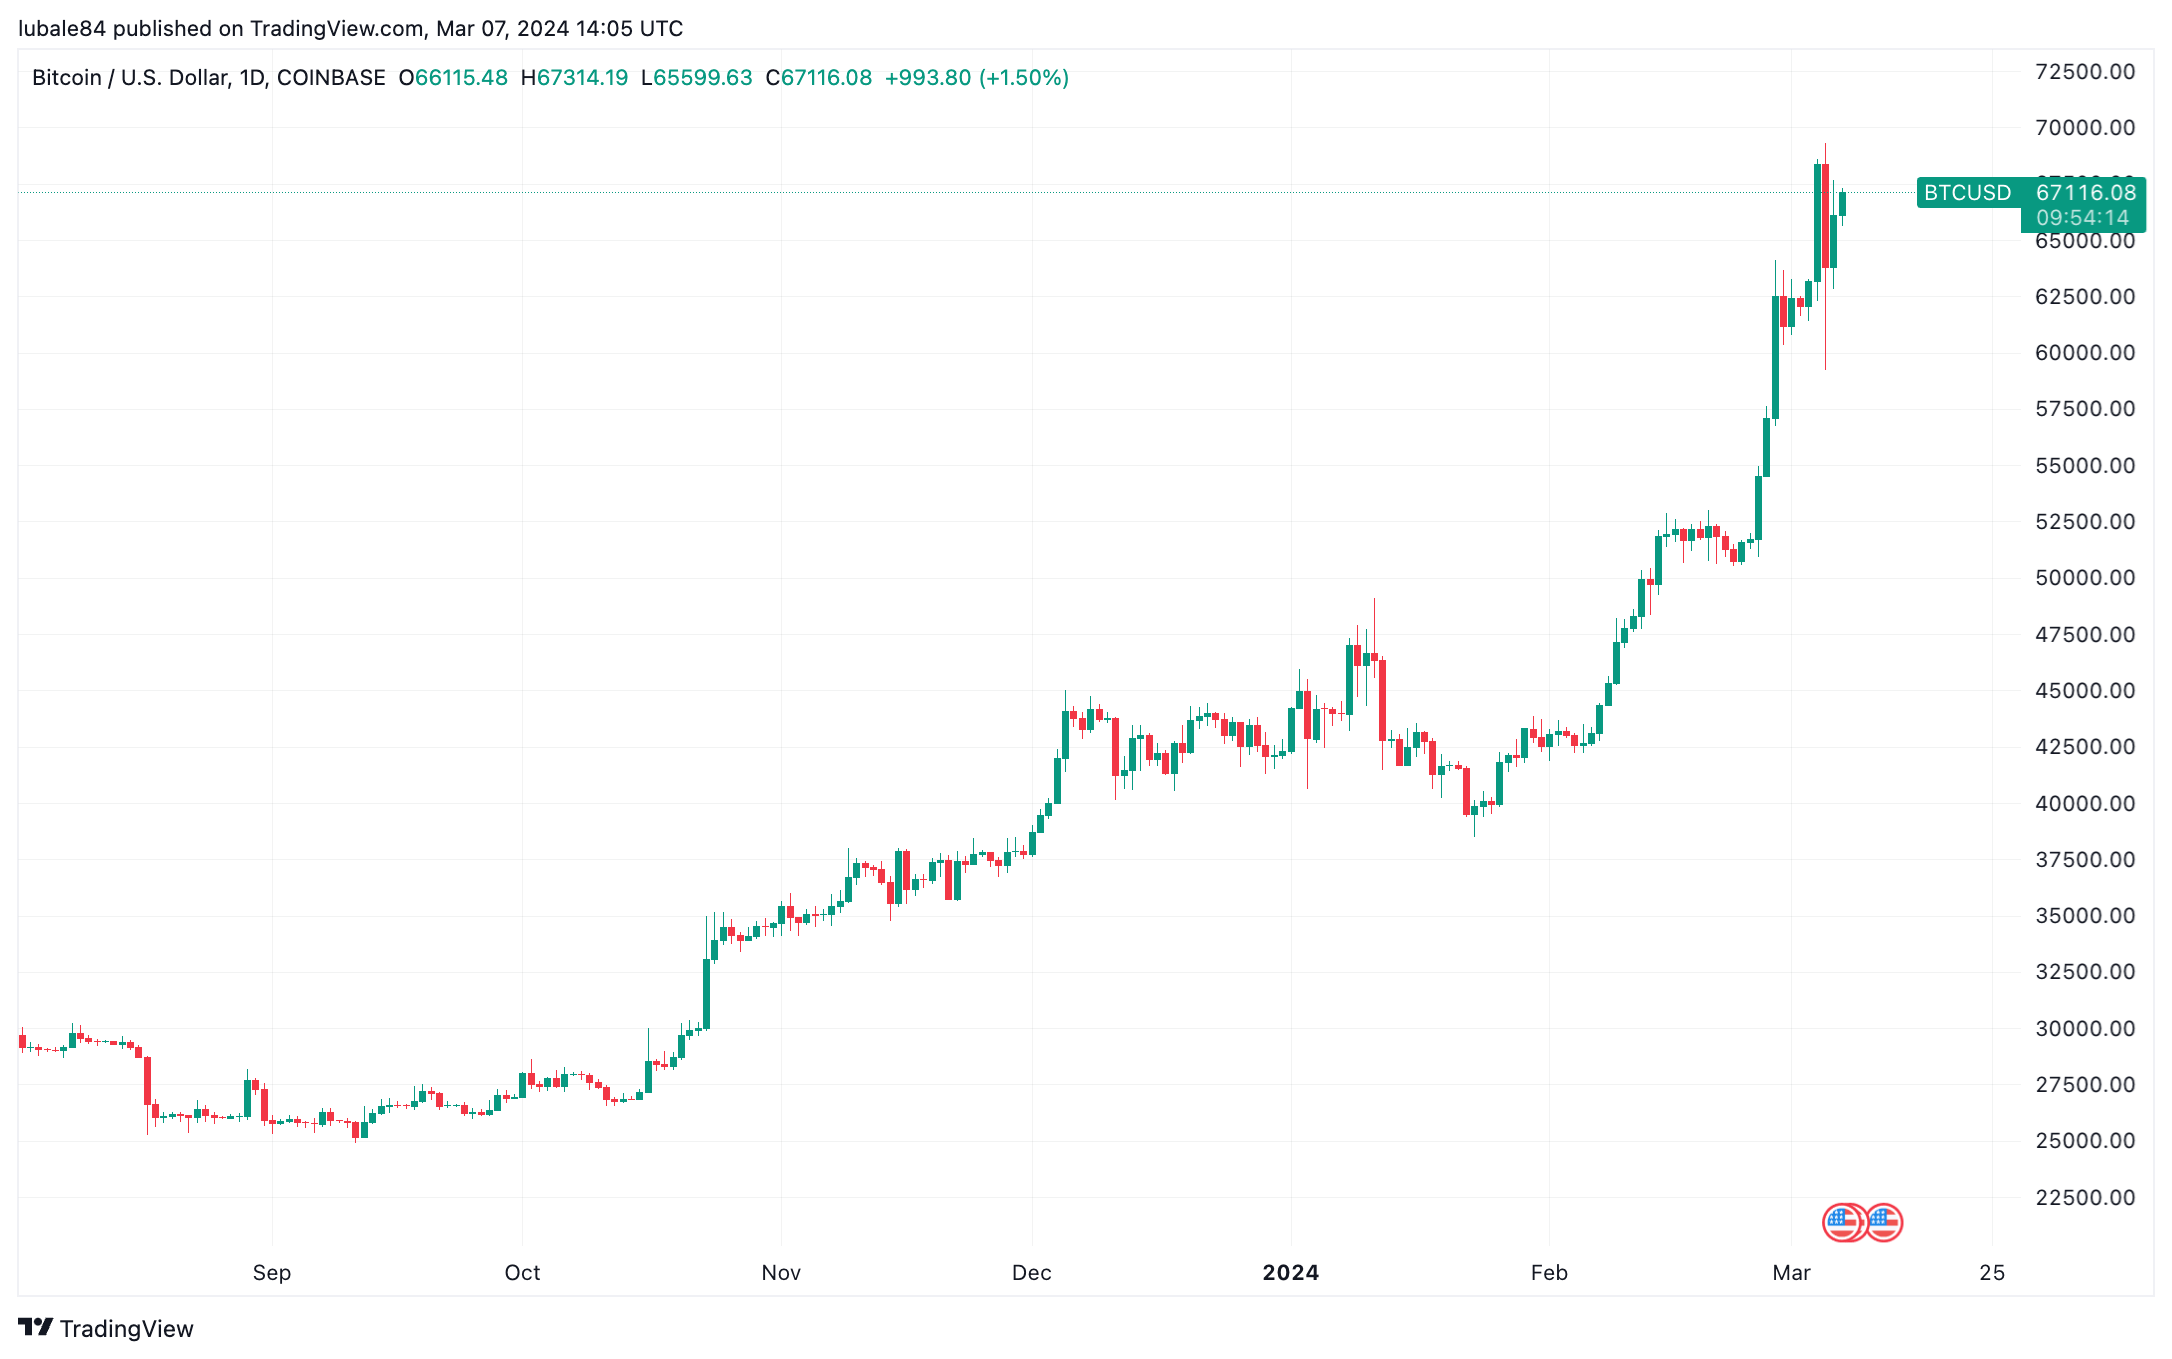Select the 09:54:14 candle countdown timer

coord(2083,218)
